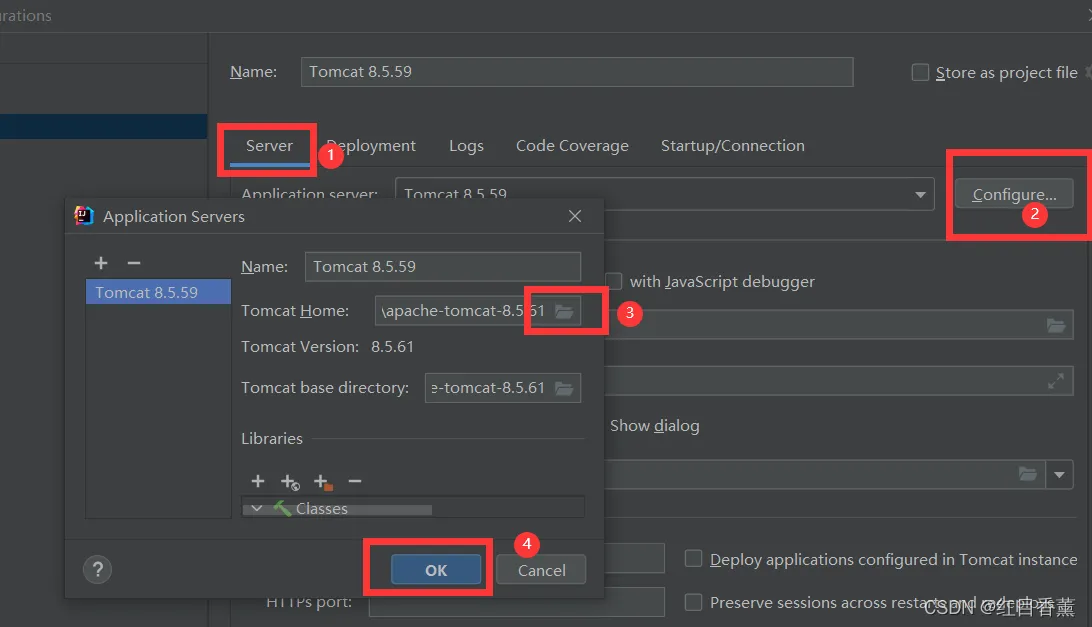Click IntelliJ logo in Application Servers title bar
This screenshot has width=1092, height=627.
pyautogui.click(x=84, y=216)
